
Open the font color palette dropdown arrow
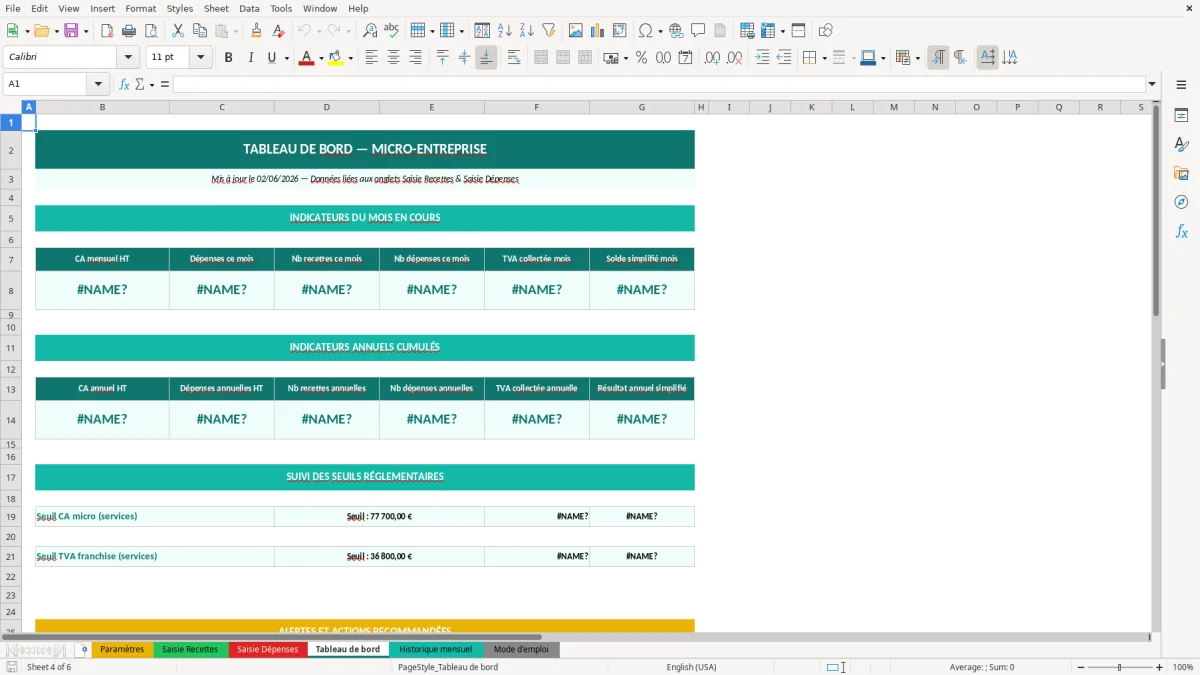click(x=320, y=58)
